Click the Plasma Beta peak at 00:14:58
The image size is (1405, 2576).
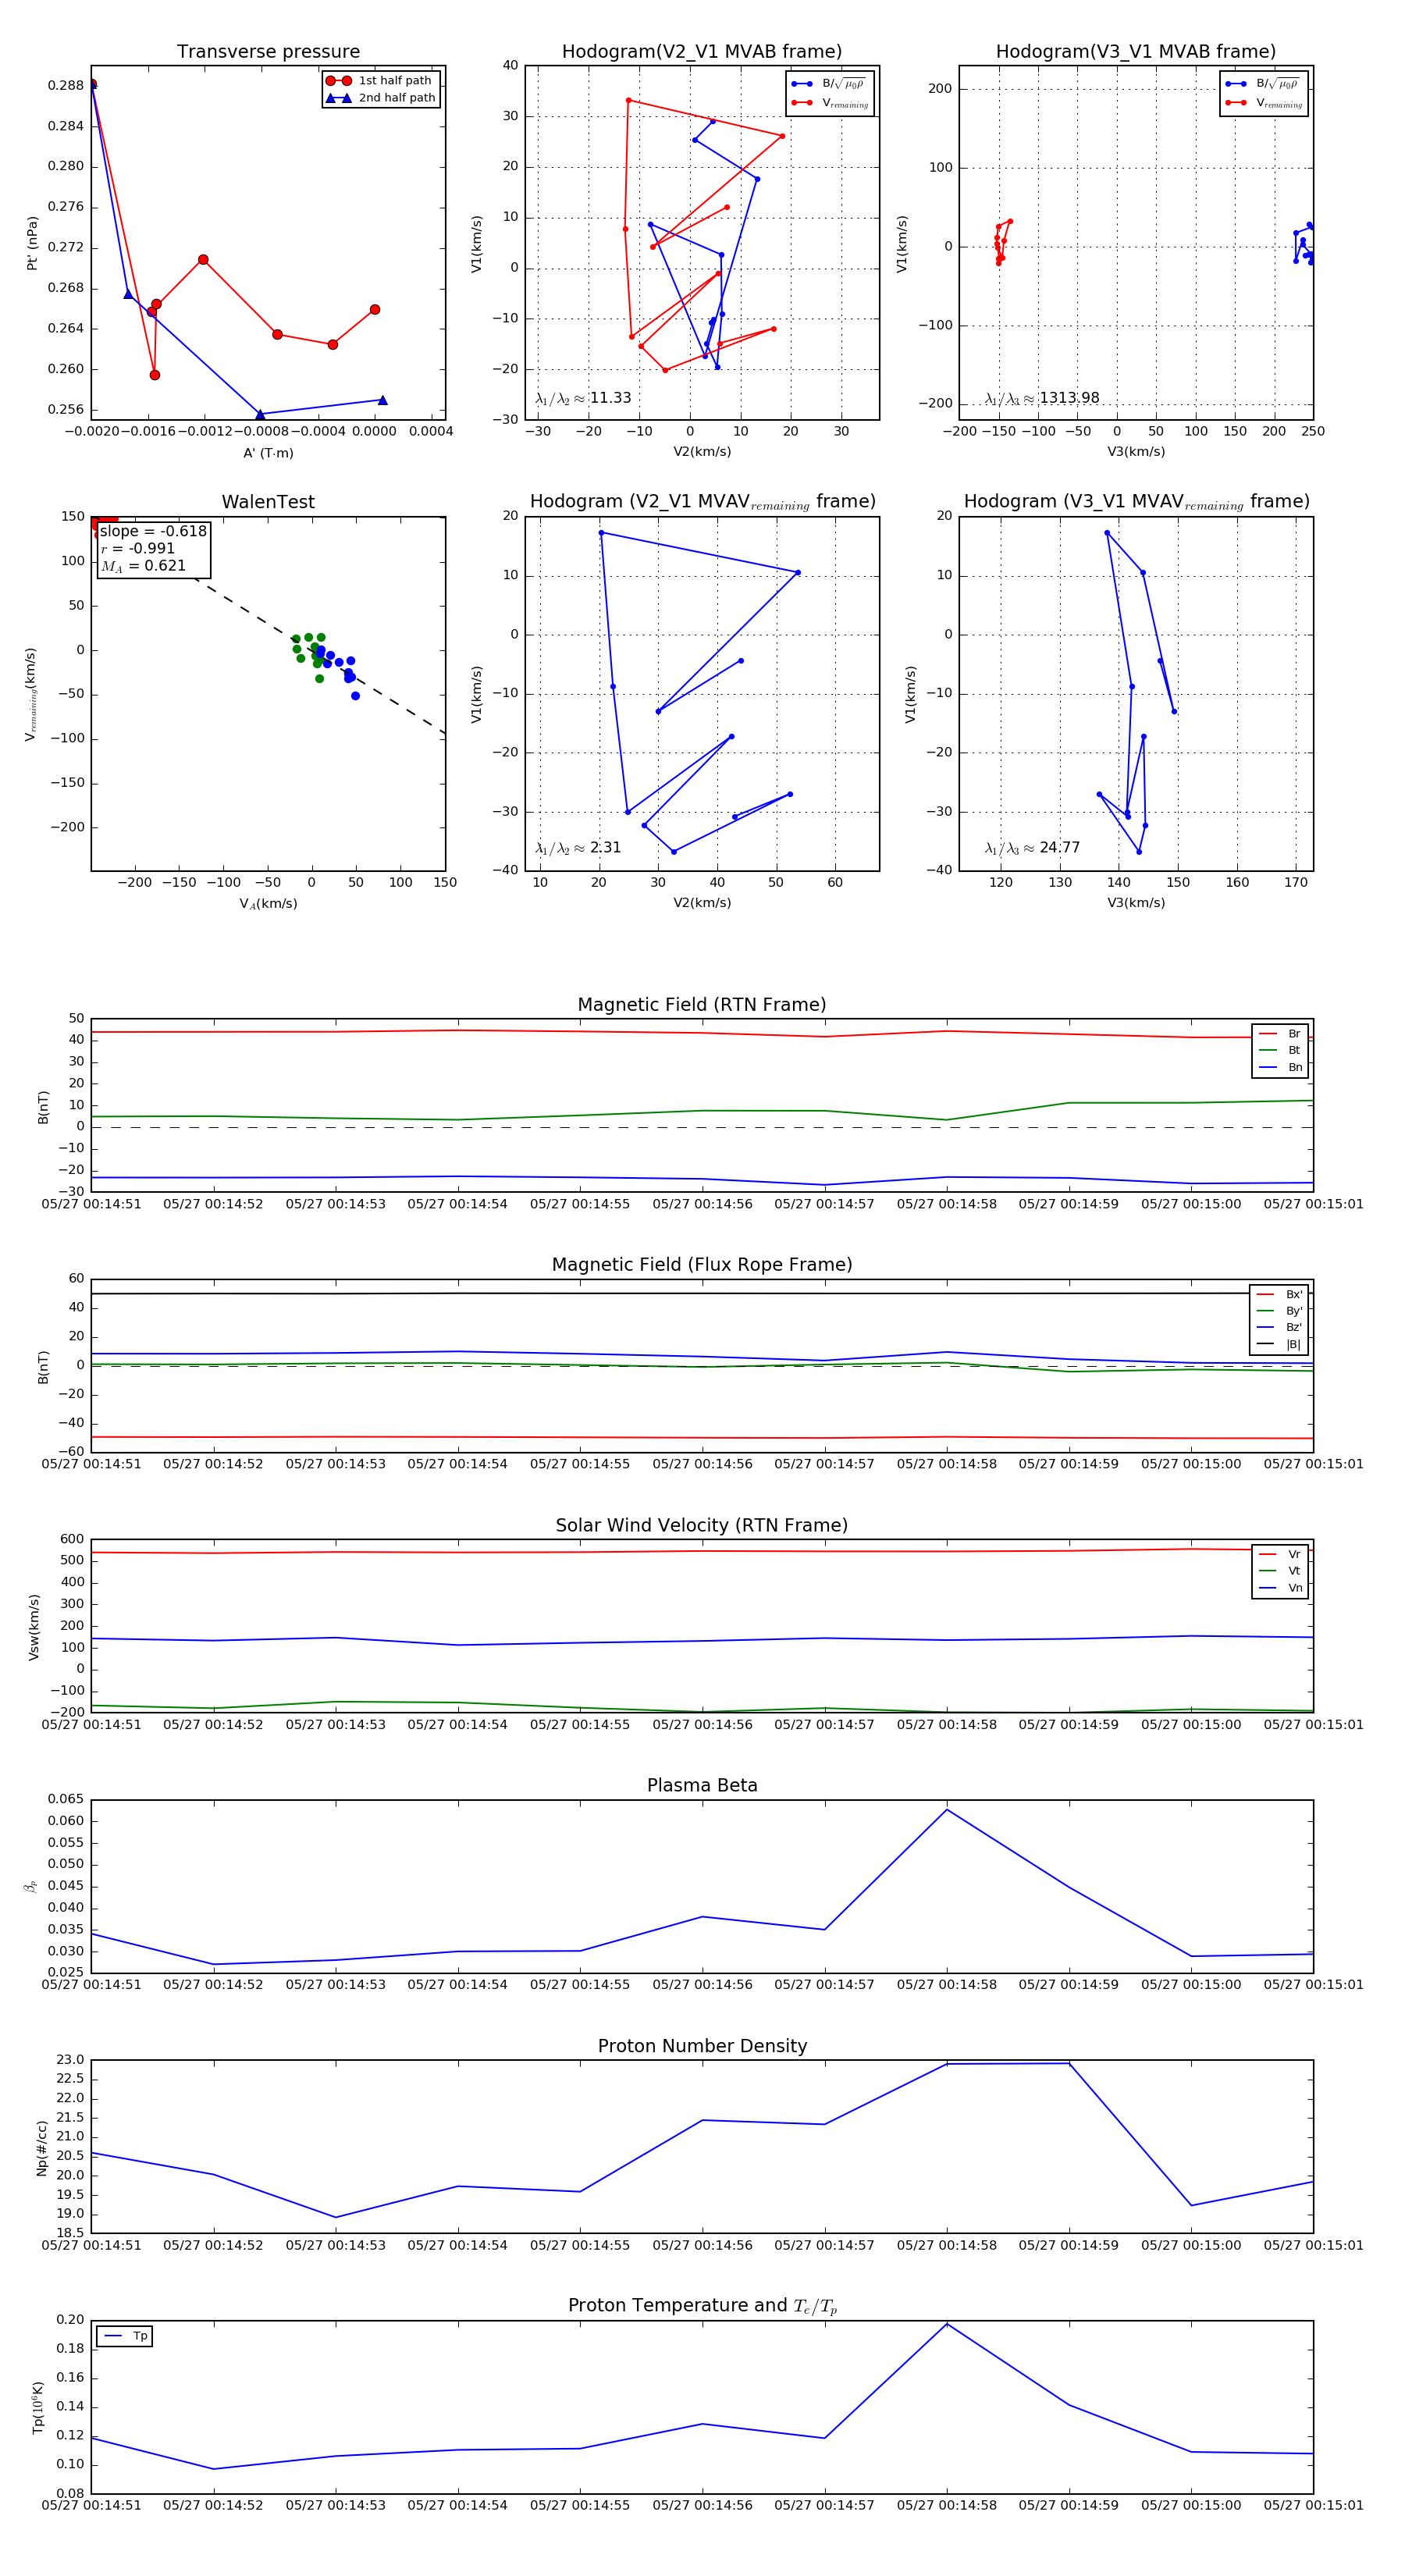pos(947,1810)
